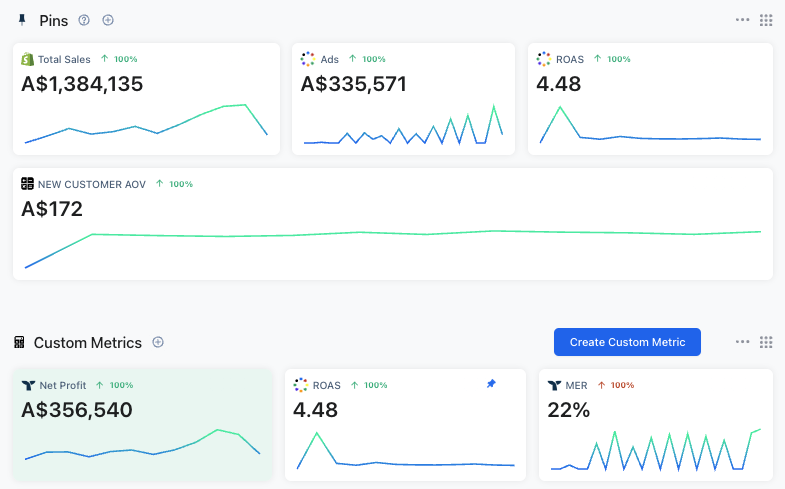Unpin ROAS using blue pin icon
785x489 pixels.
pos(491,384)
